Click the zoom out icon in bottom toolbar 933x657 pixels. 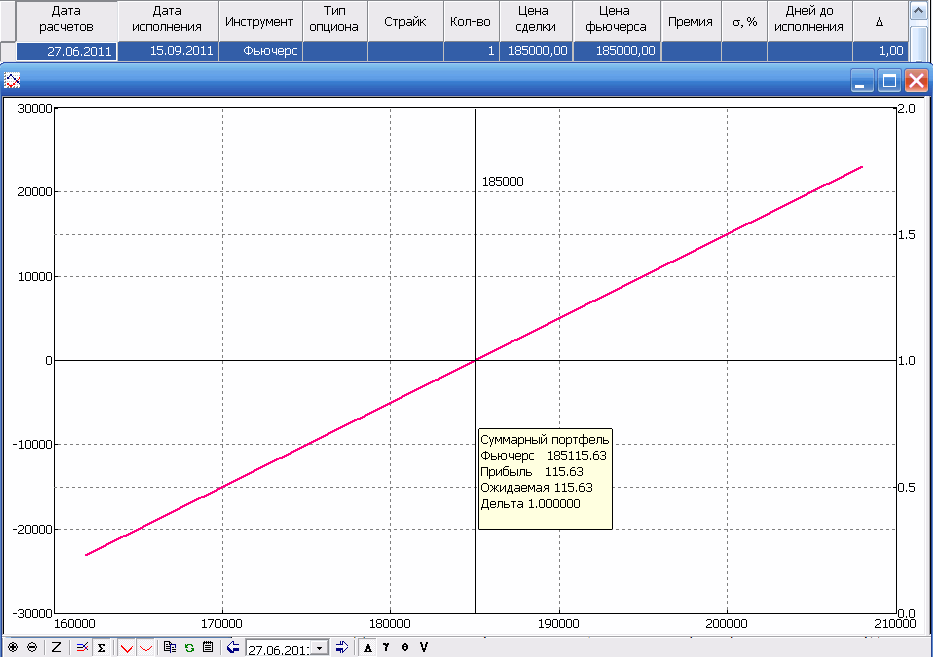click(32, 647)
